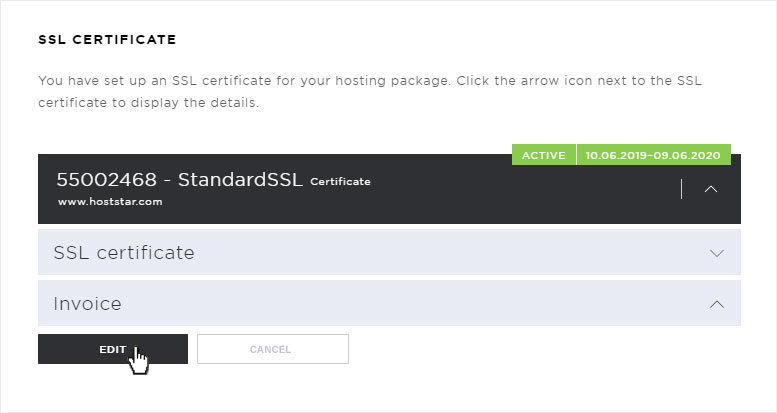
Task: Expand the SSL certificate section arrow
Action: pyautogui.click(x=717, y=253)
